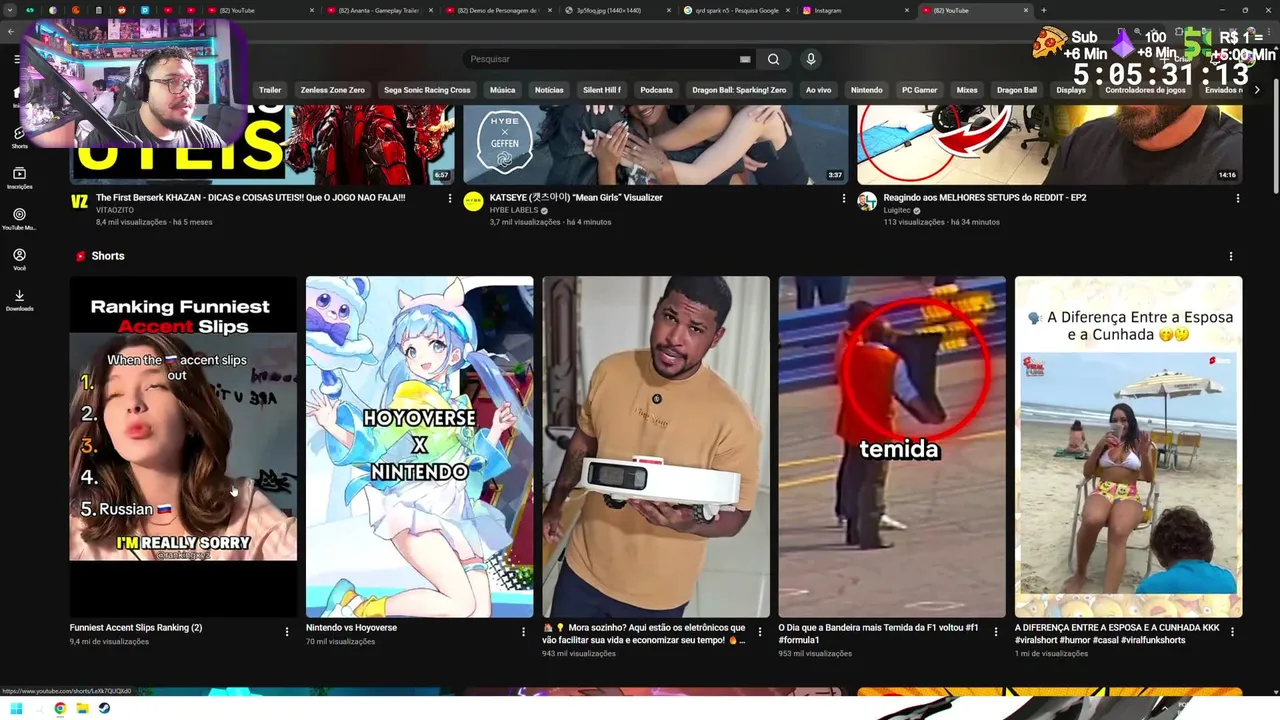This screenshot has width=1280, height=720.
Task: Open options menu for Reddit setups video
Action: point(1237,198)
